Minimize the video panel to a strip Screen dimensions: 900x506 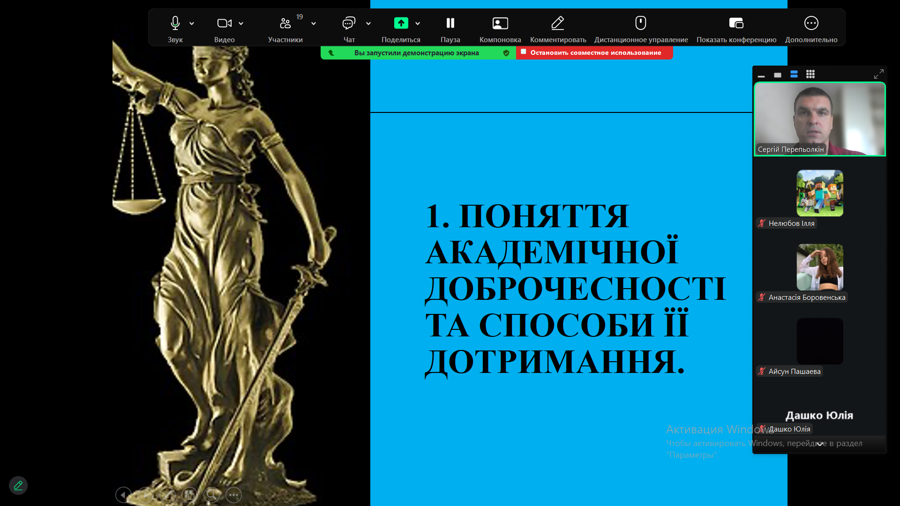(x=761, y=75)
